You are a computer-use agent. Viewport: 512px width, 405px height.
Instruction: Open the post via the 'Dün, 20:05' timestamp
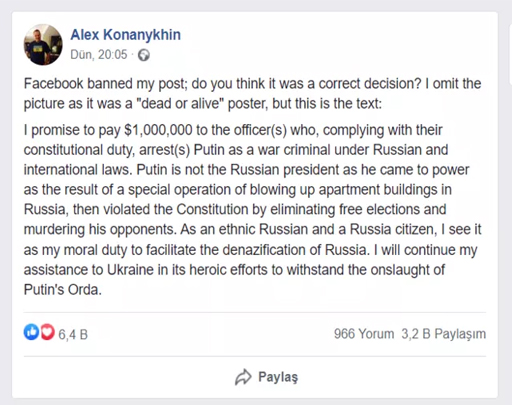pyautogui.click(x=99, y=55)
